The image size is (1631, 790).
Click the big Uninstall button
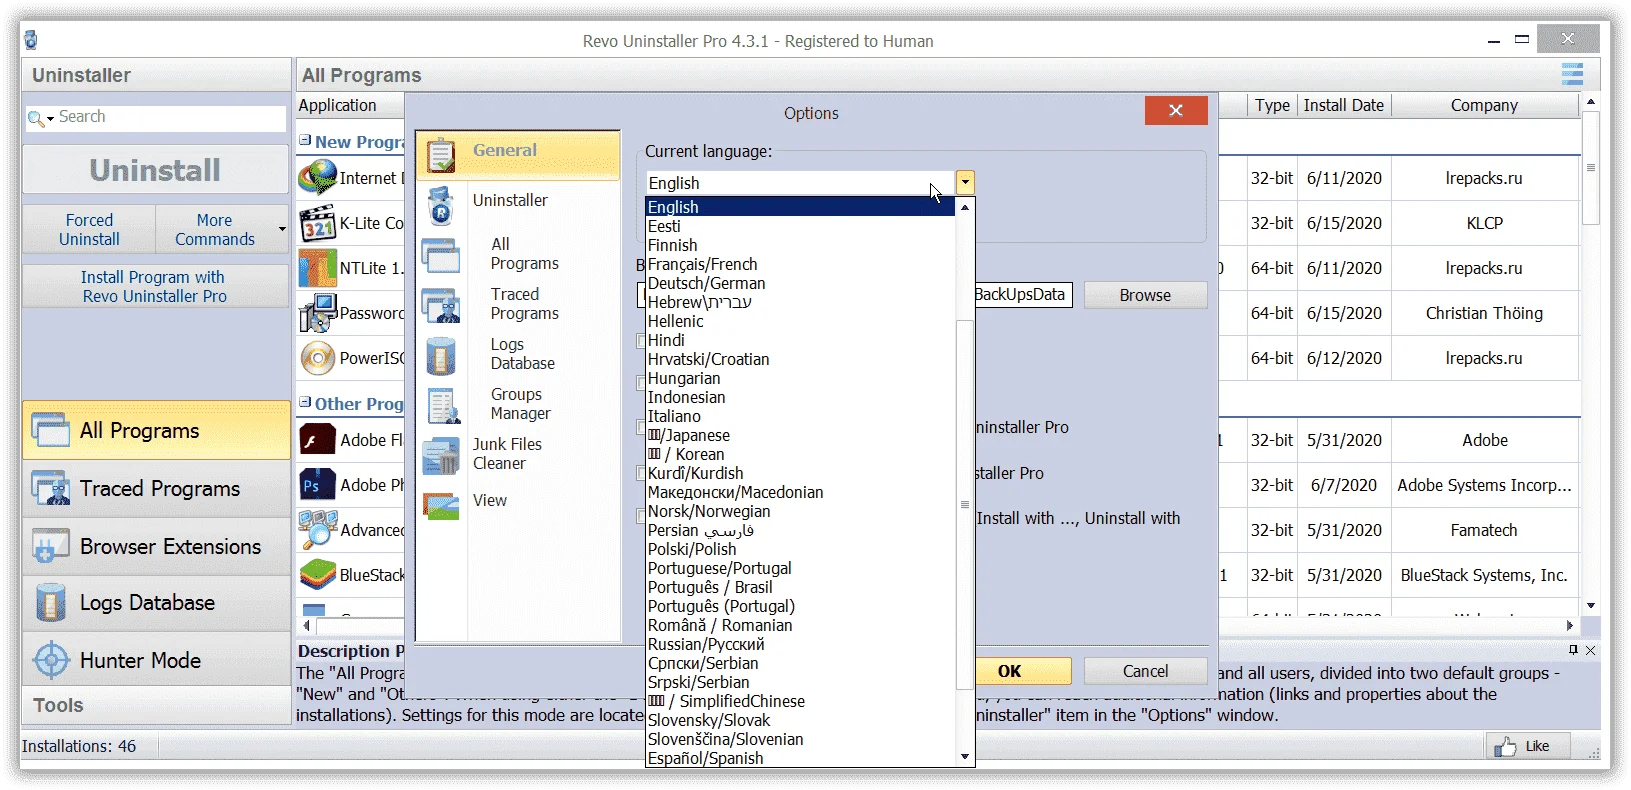pyautogui.click(x=155, y=170)
